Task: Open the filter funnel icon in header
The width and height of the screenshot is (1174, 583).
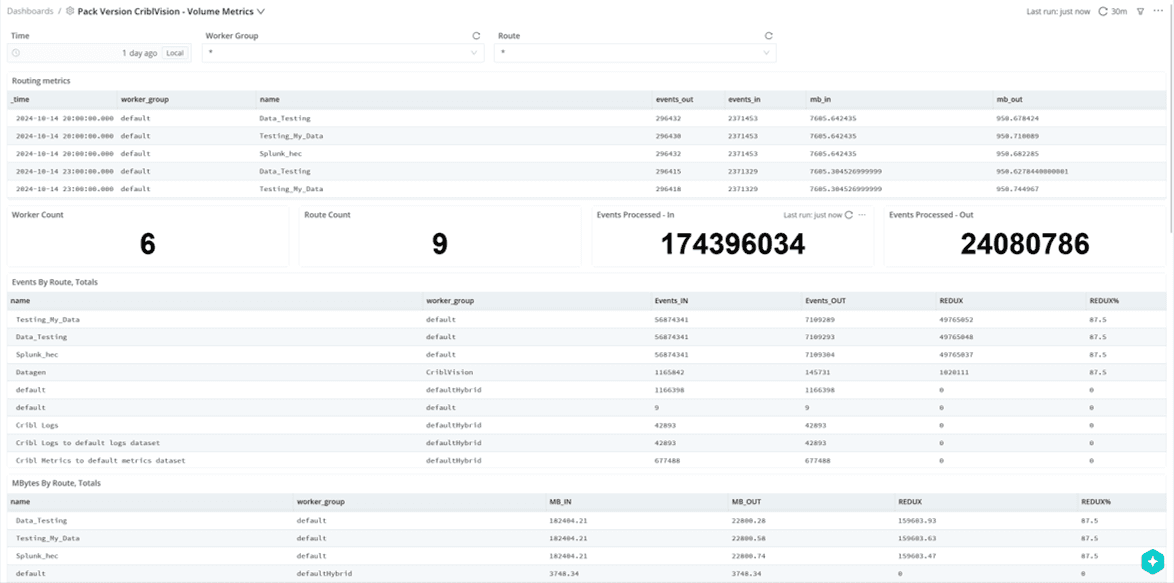Action: tap(1139, 12)
